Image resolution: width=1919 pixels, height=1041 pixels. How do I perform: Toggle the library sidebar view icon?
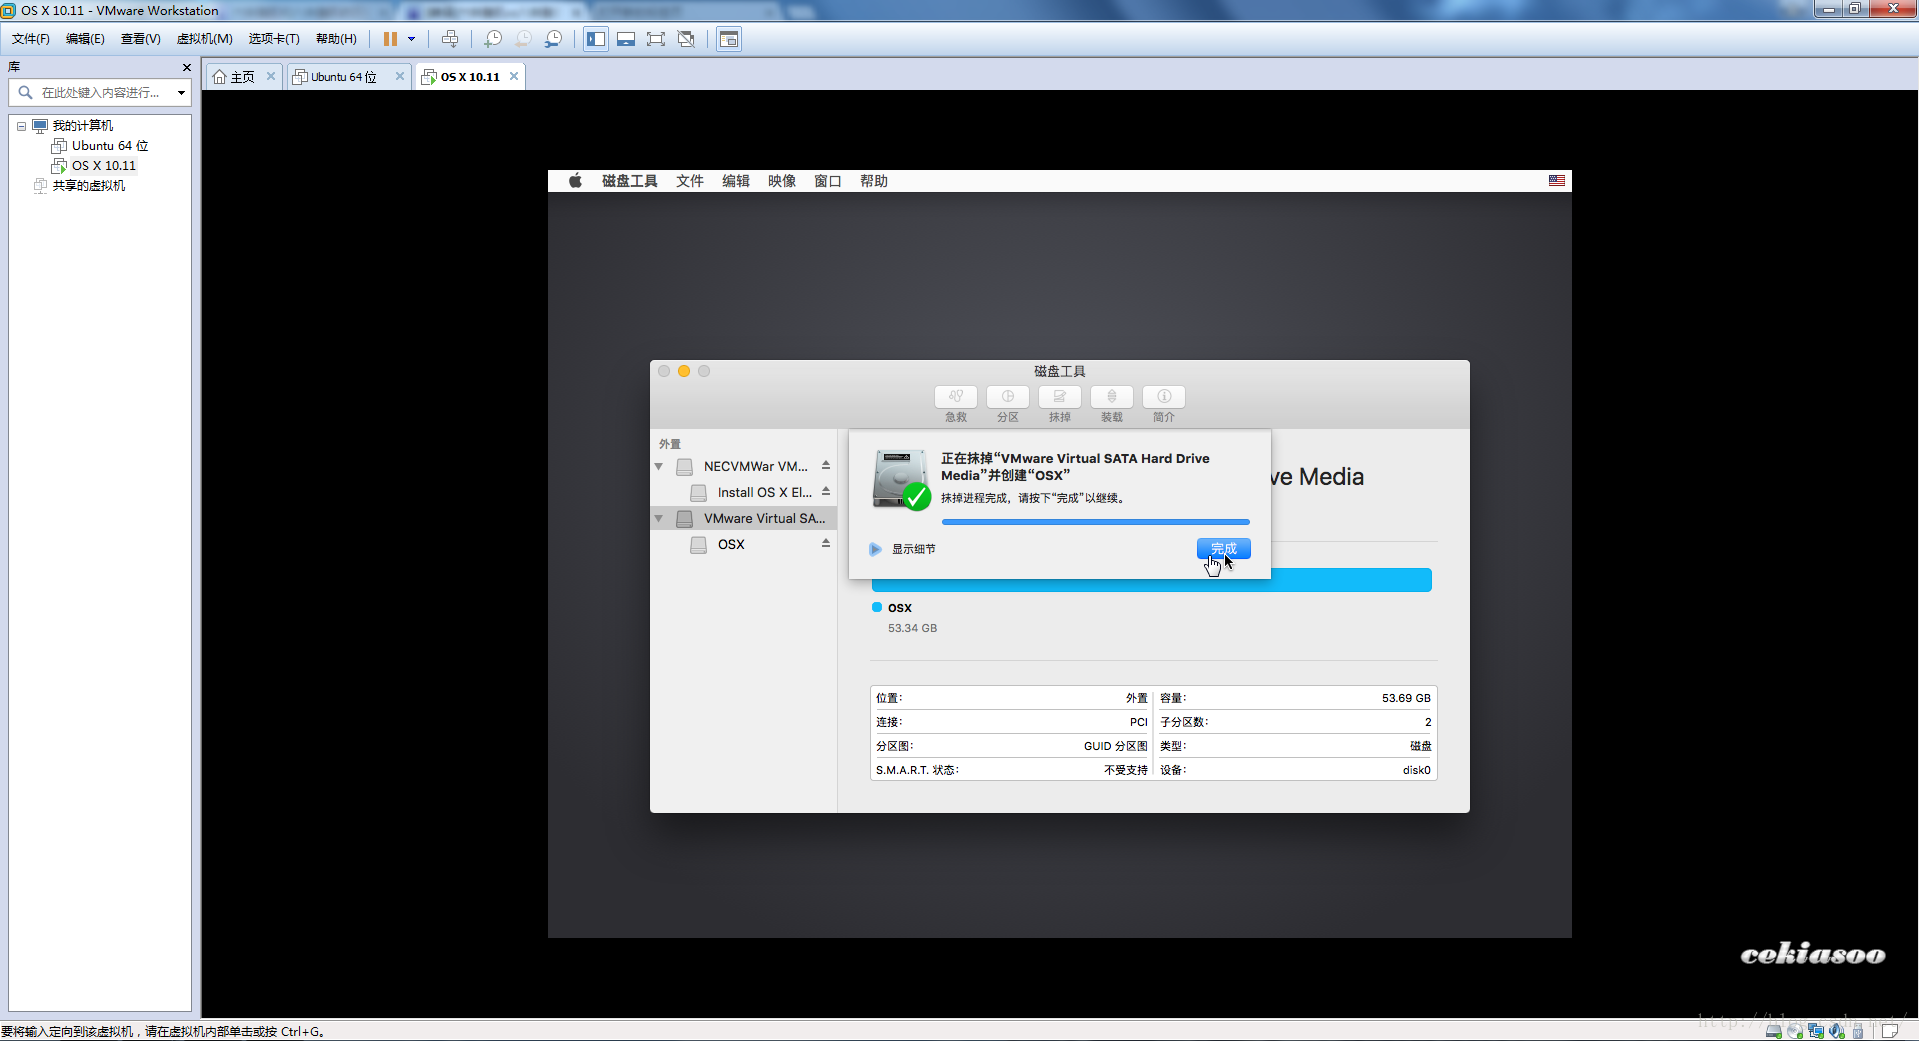click(x=596, y=39)
